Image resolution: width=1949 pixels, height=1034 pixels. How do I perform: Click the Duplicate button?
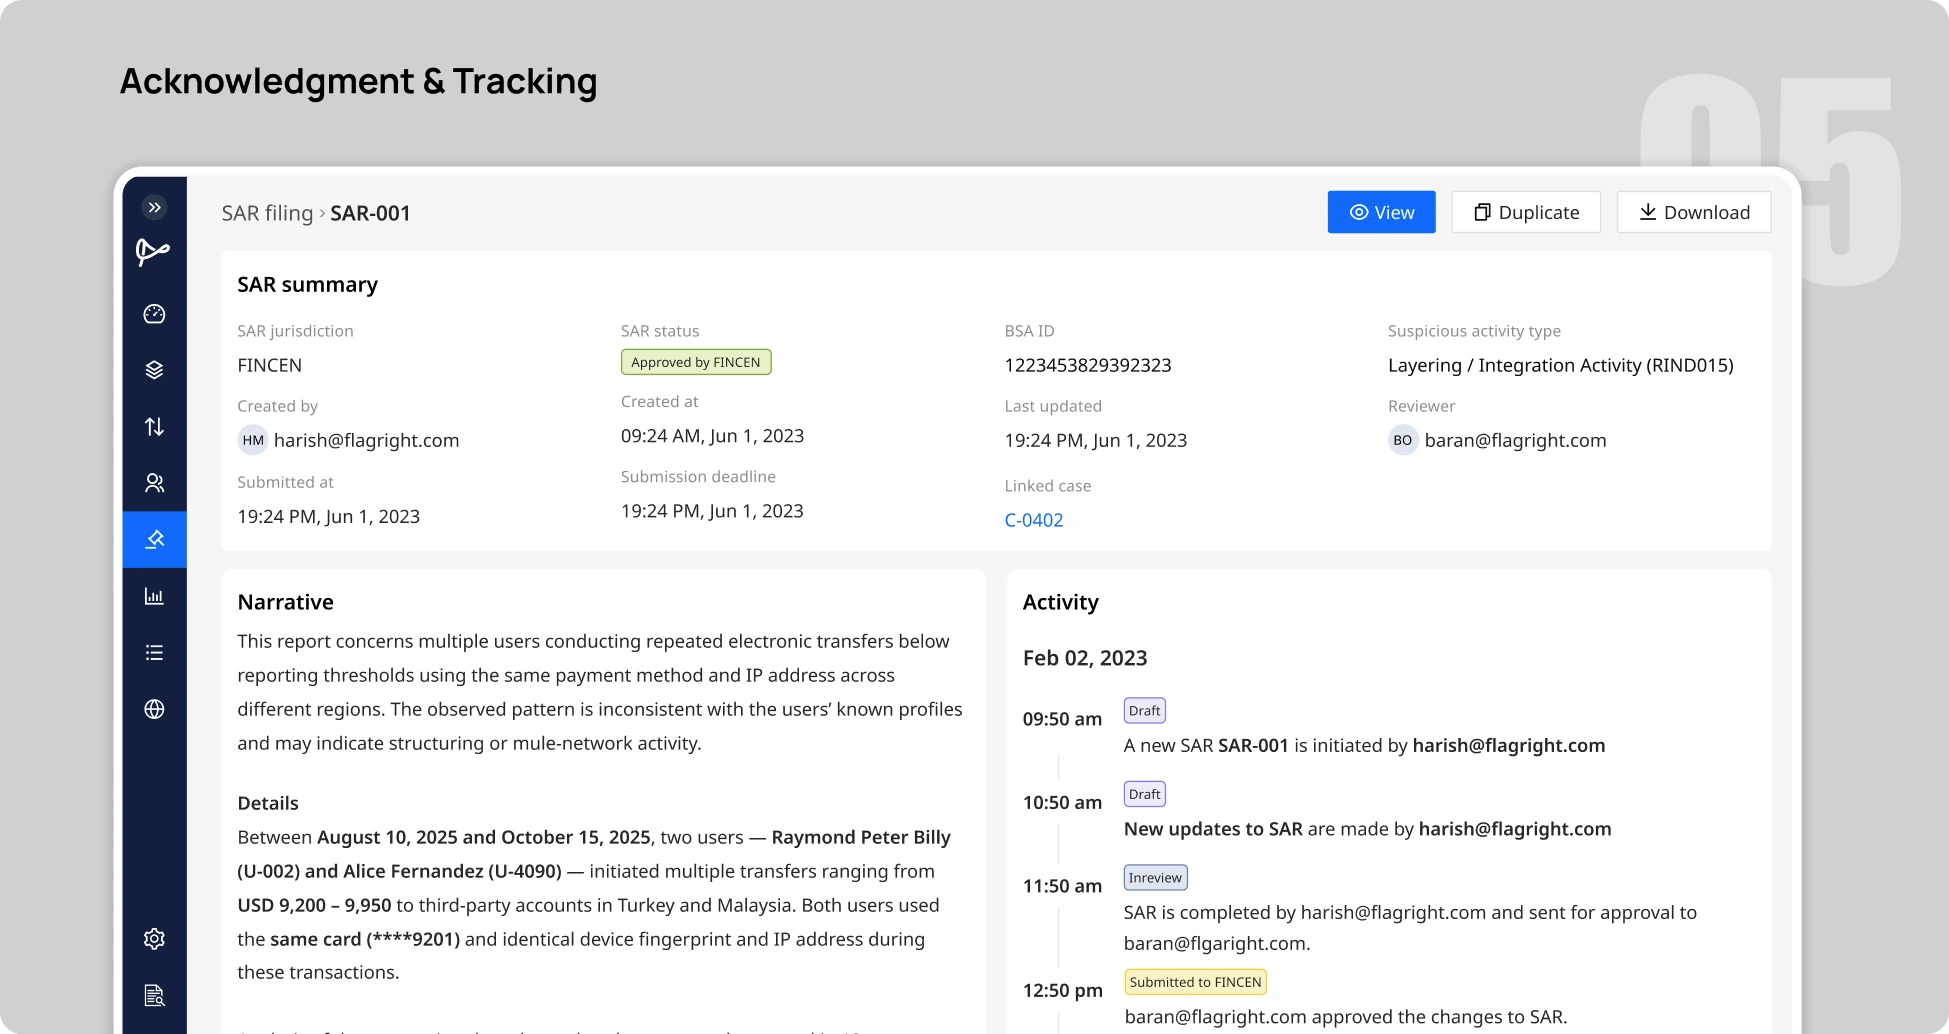[x=1526, y=212]
